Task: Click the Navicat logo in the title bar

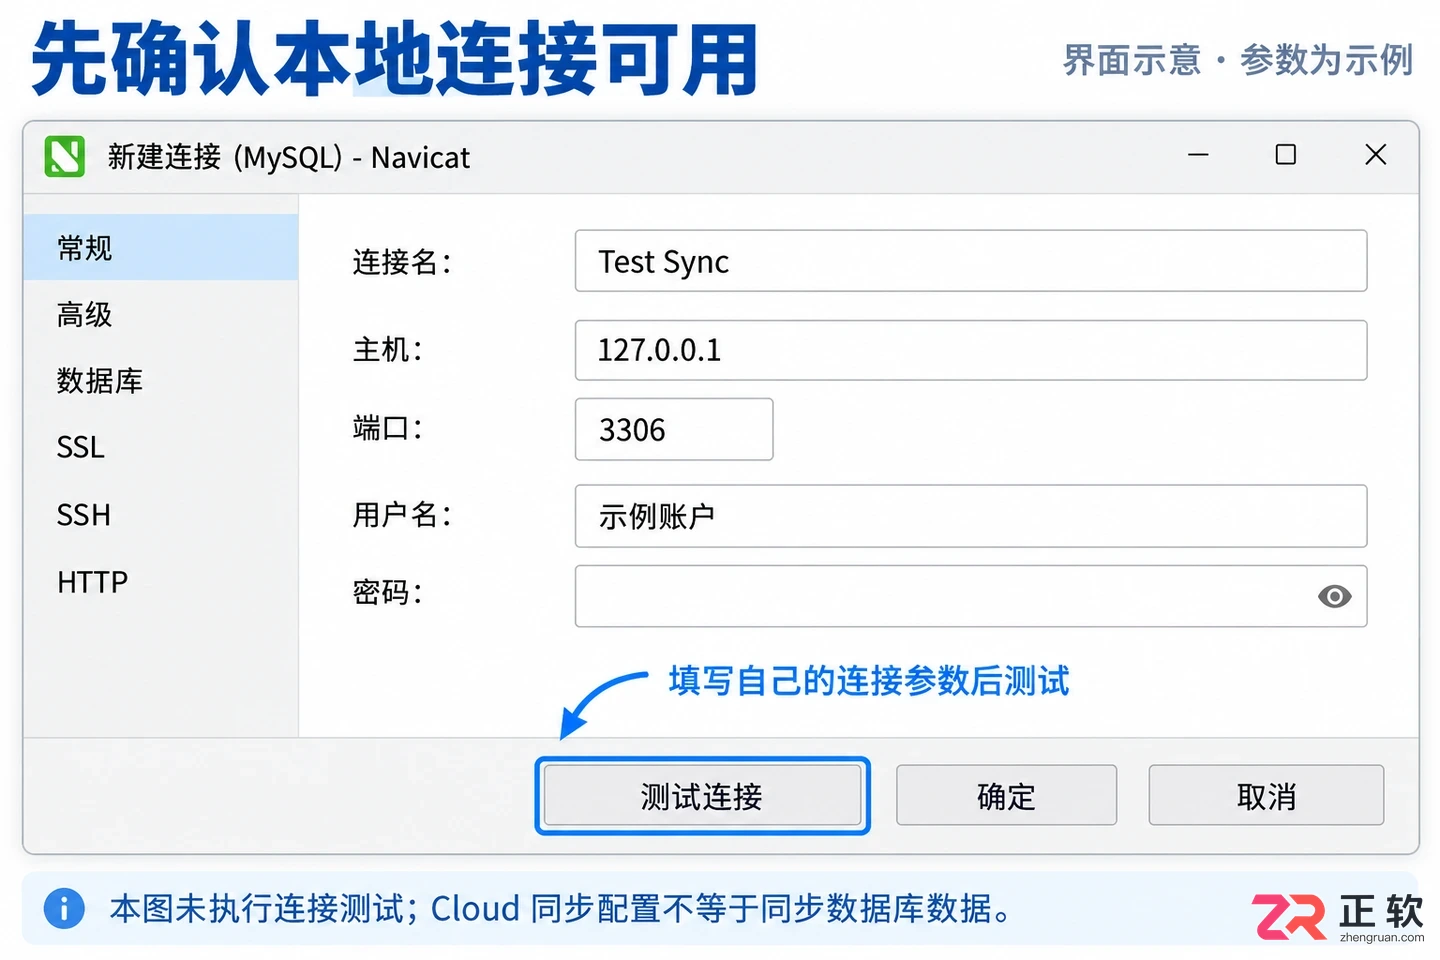Action: 65,156
